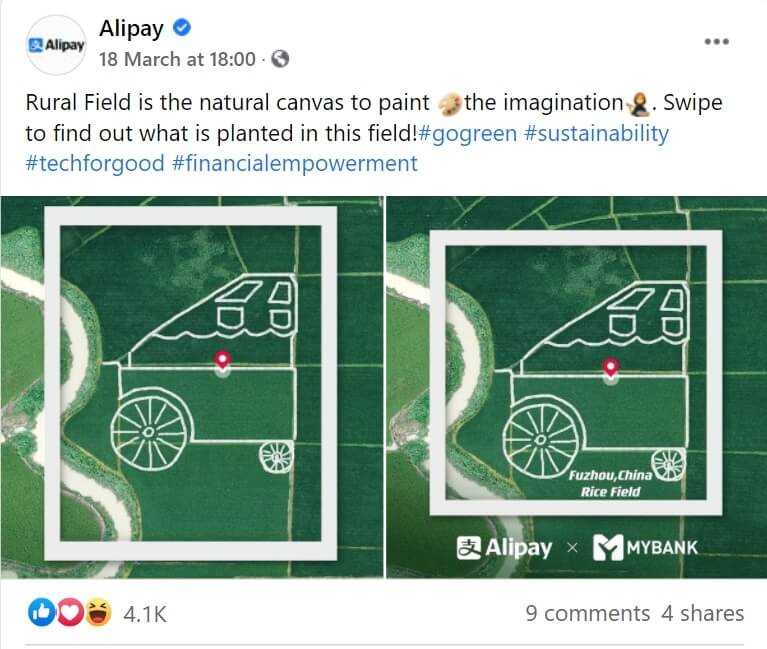Click the MYBANK logo in right photo
Image resolution: width=767 pixels, height=649 pixels.
pos(645,547)
